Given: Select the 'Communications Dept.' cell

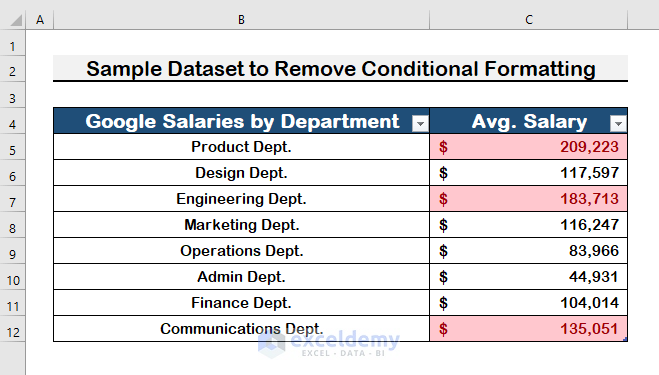Looking at the screenshot, I should coord(241,329).
